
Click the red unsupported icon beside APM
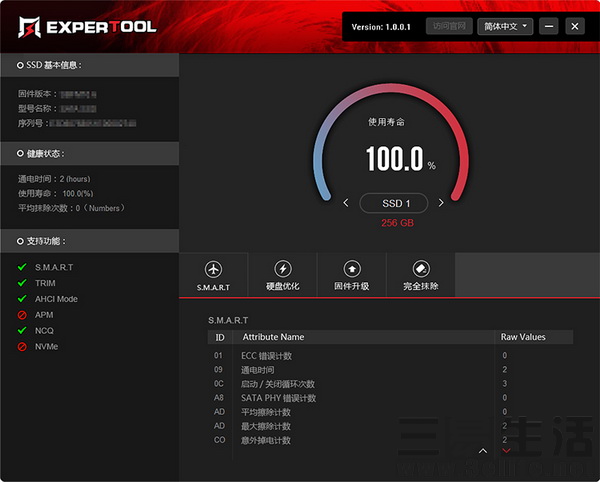coord(22,315)
